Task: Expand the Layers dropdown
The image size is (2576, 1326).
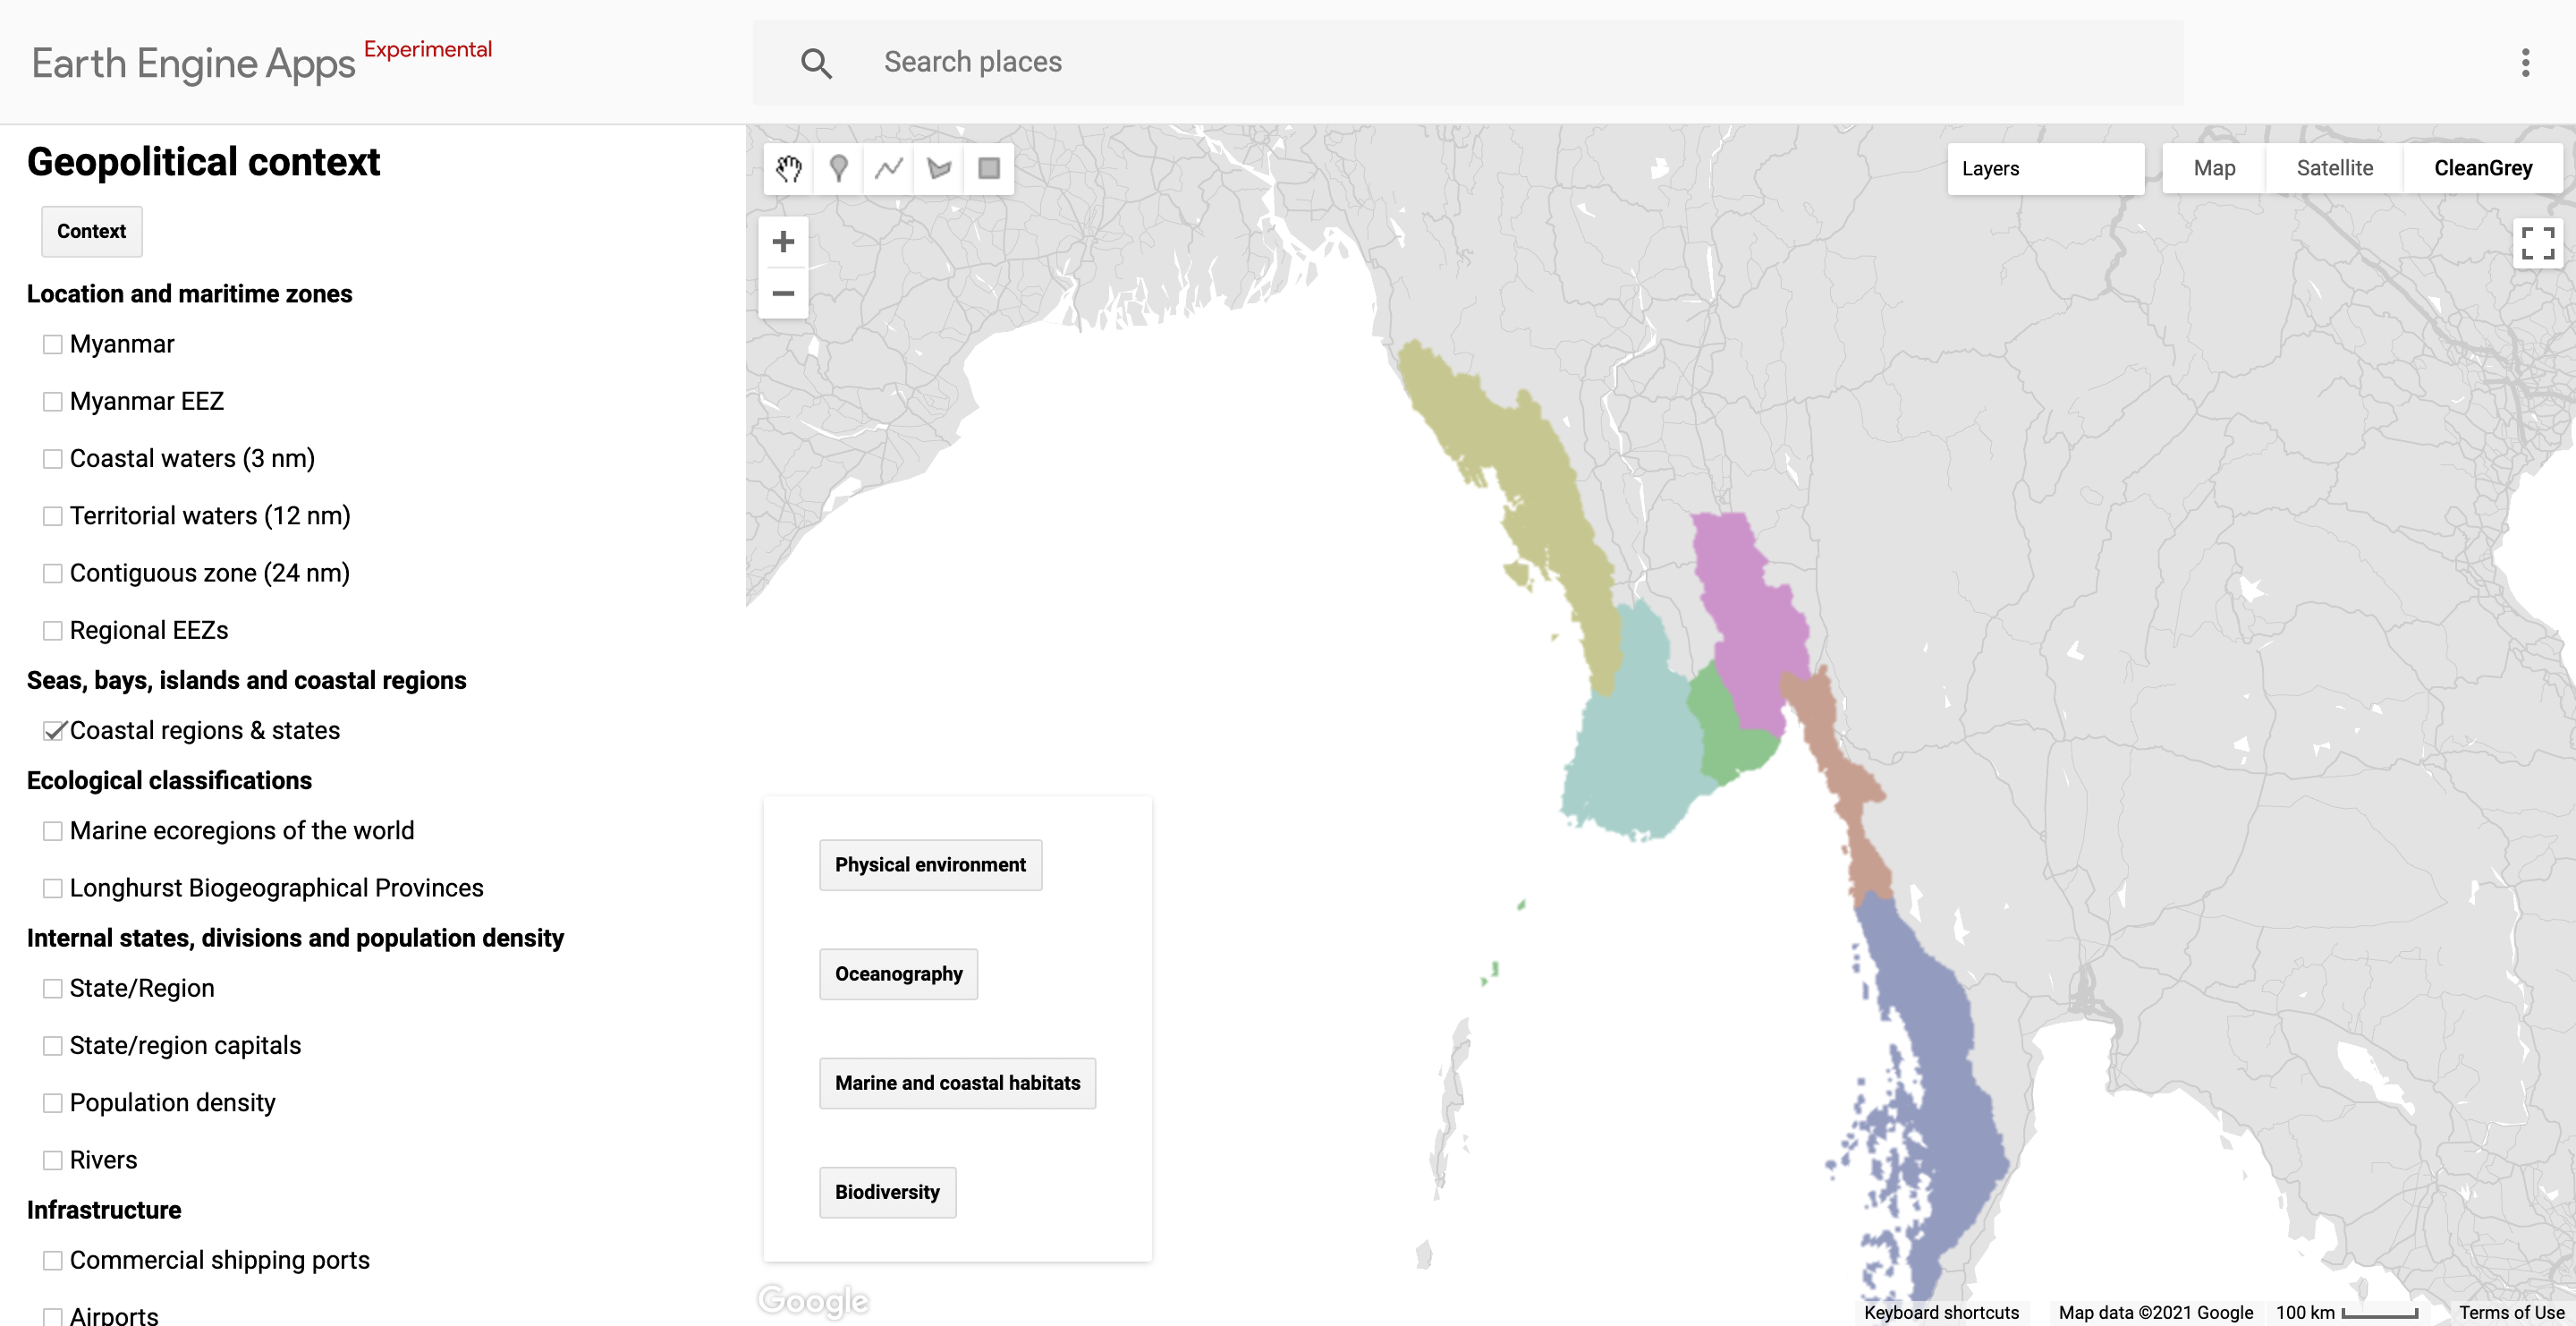Action: click(2045, 168)
